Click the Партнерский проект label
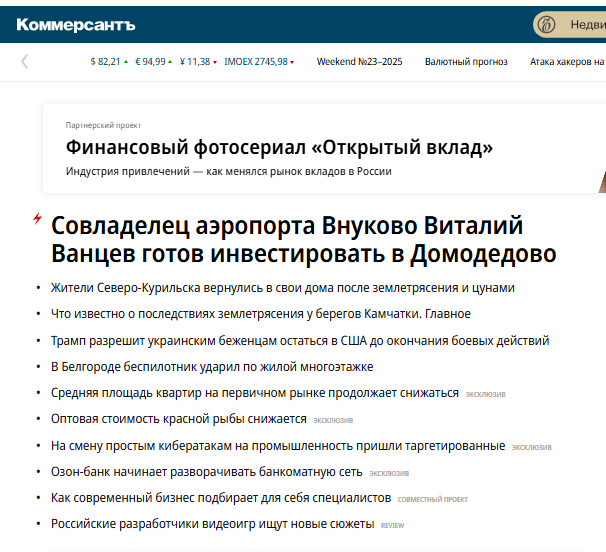 click(x=103, y=125)
